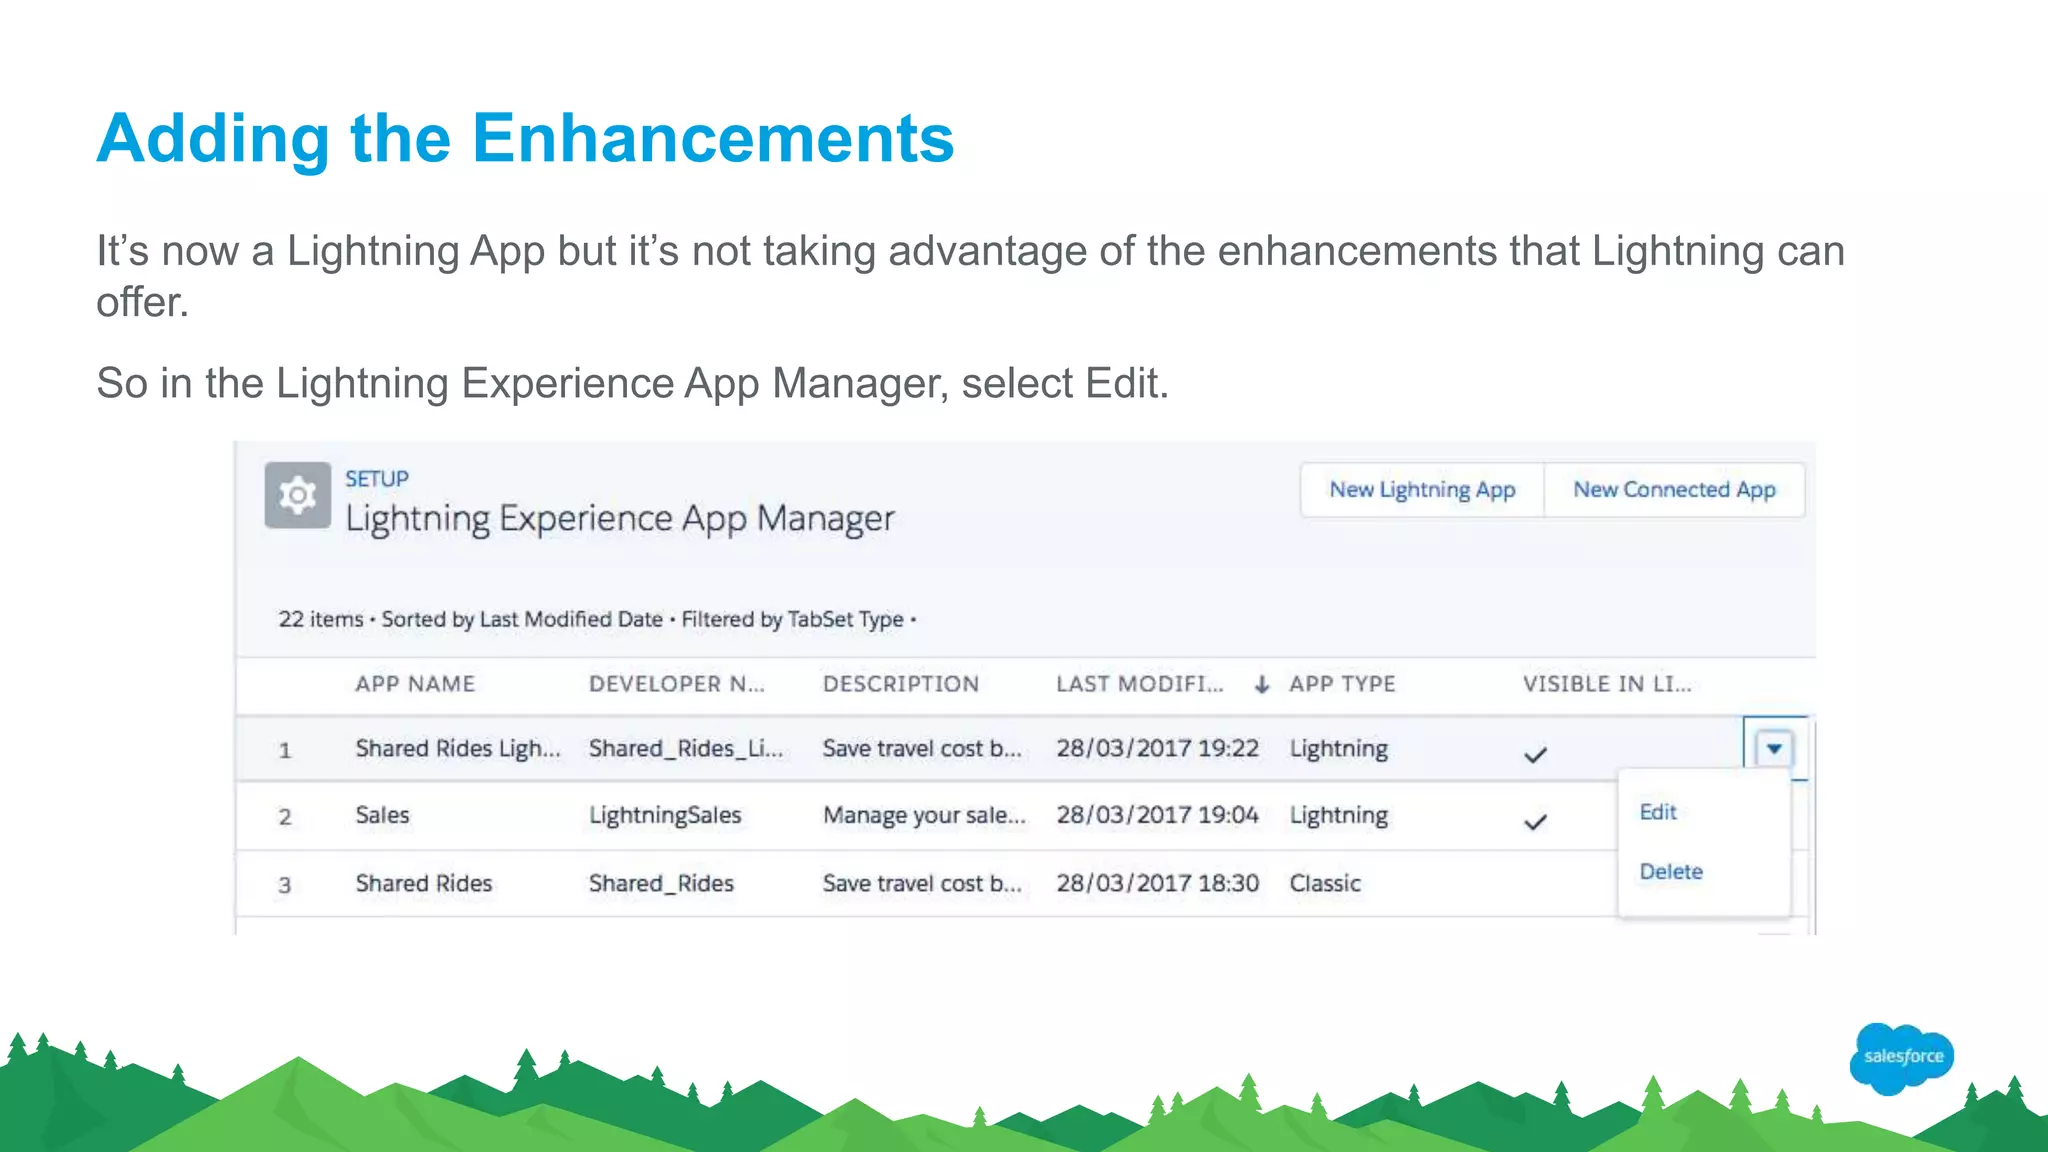Image resolution: width=2048 pixels, height=1152 pixels.
Task: Click the Description column header
Action: [x=901, y=684]
